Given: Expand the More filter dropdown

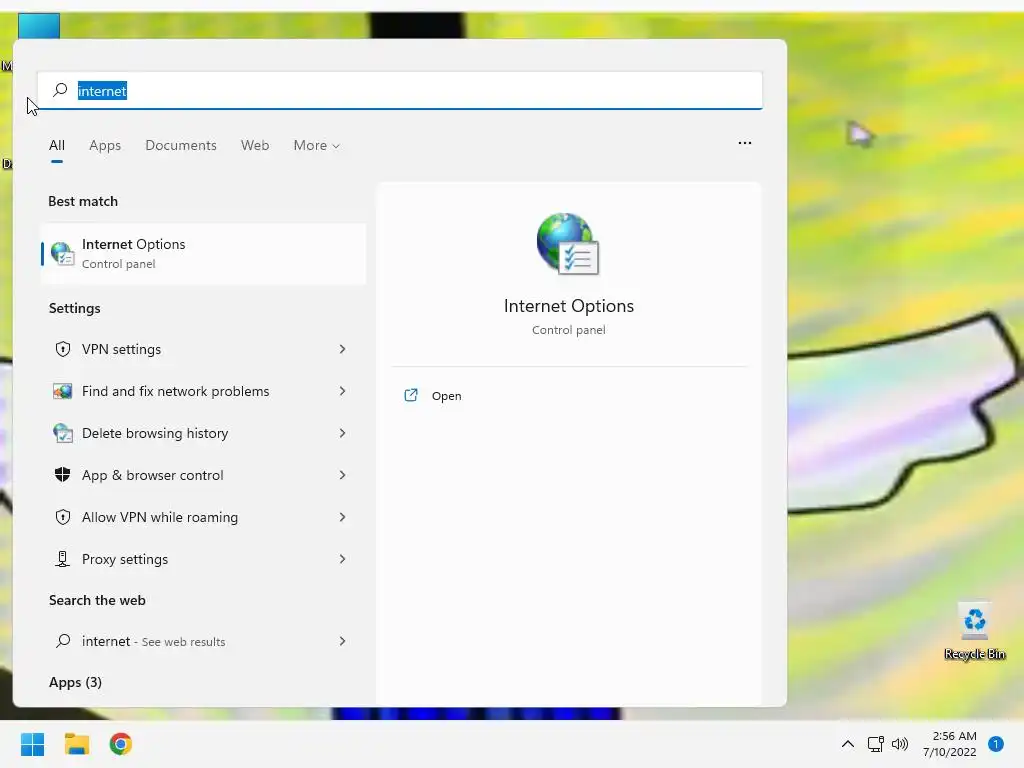Looking at the screenshot, I should tap(317, 145).
